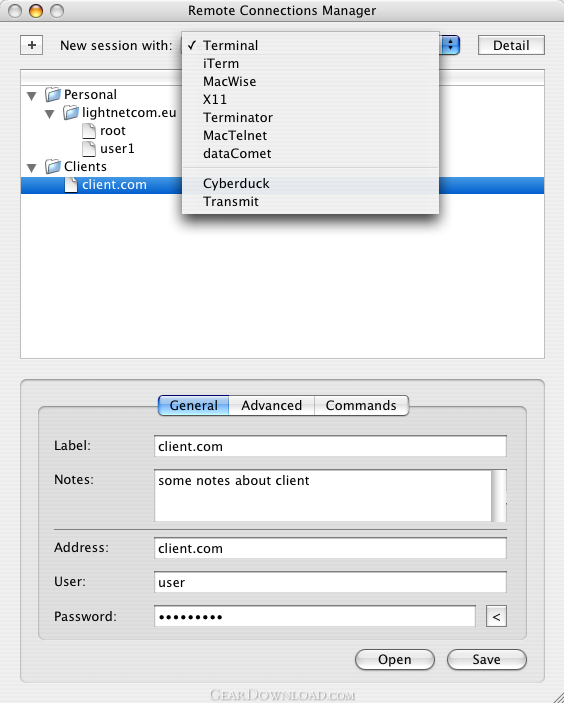Select the lightnetcom.eu folder icon
Image resolution: width=564 pixels, height=703 pixels.
[x=71, y=113]
